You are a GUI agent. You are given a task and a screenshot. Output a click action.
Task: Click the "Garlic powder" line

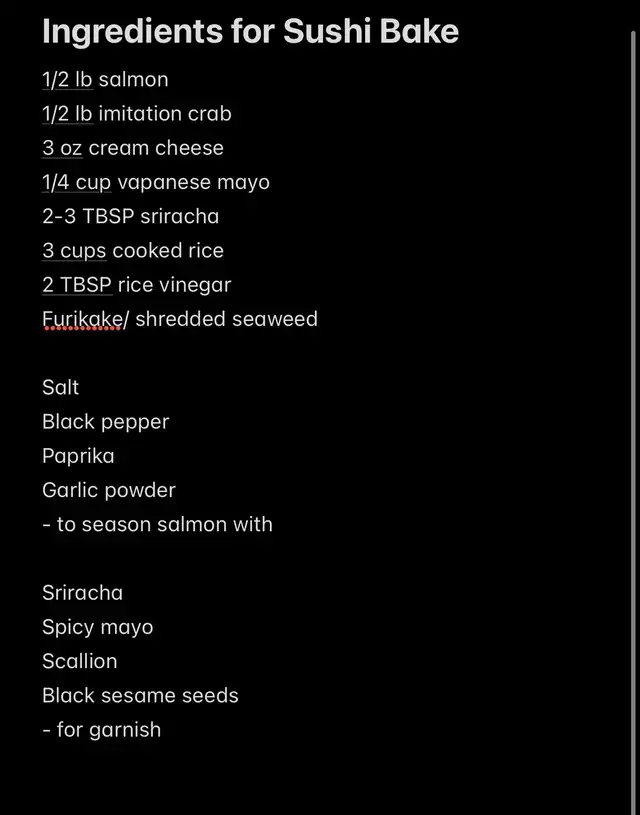coord(109,490)
